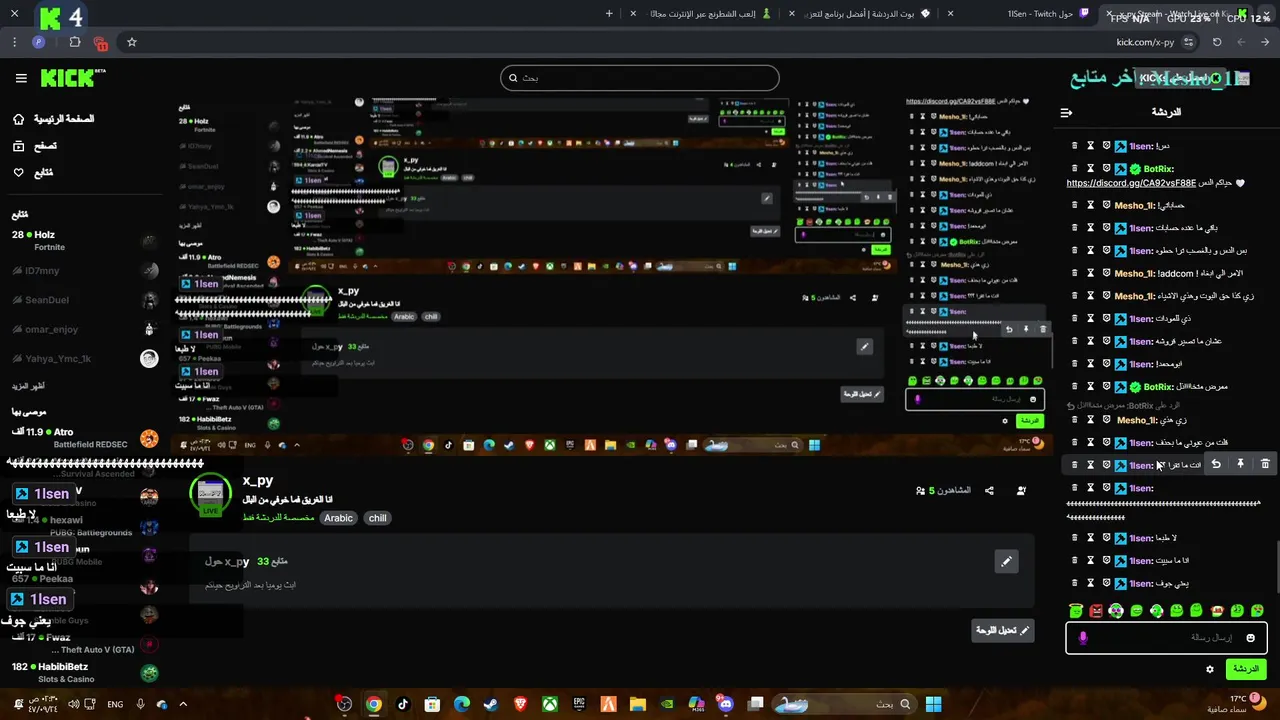Click the Arabic tag

(x=338, y=518)
